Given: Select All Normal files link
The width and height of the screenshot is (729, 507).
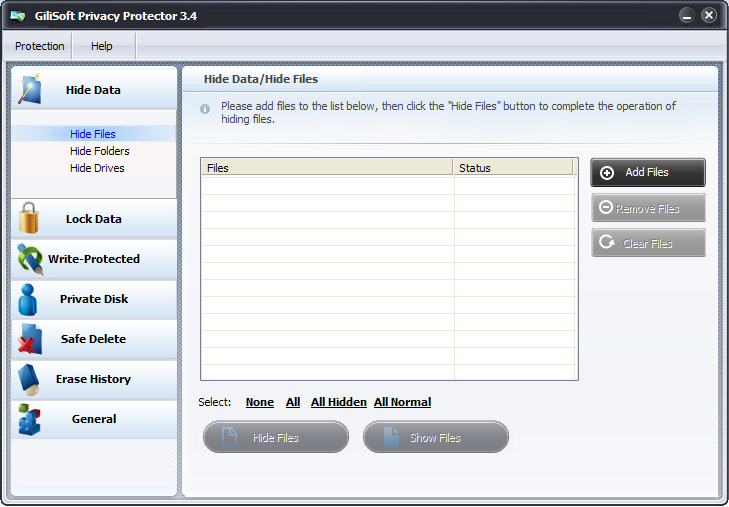Looking at the screenshot, I should coord(402,402).
